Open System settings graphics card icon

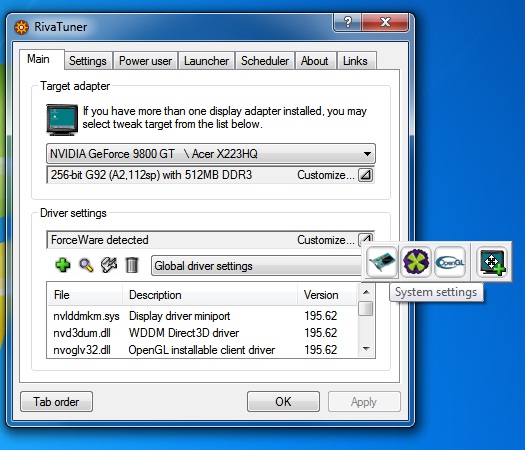(x=382, y=262)
